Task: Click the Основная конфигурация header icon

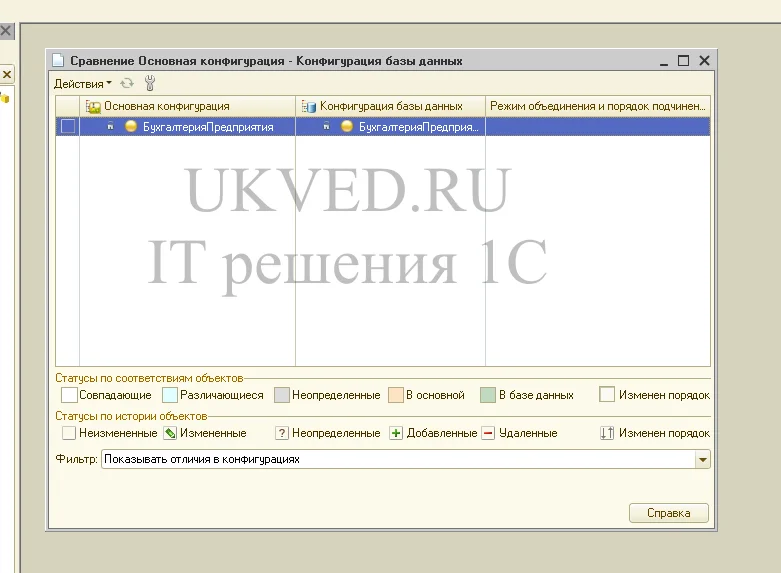Action: pos(93,107)
